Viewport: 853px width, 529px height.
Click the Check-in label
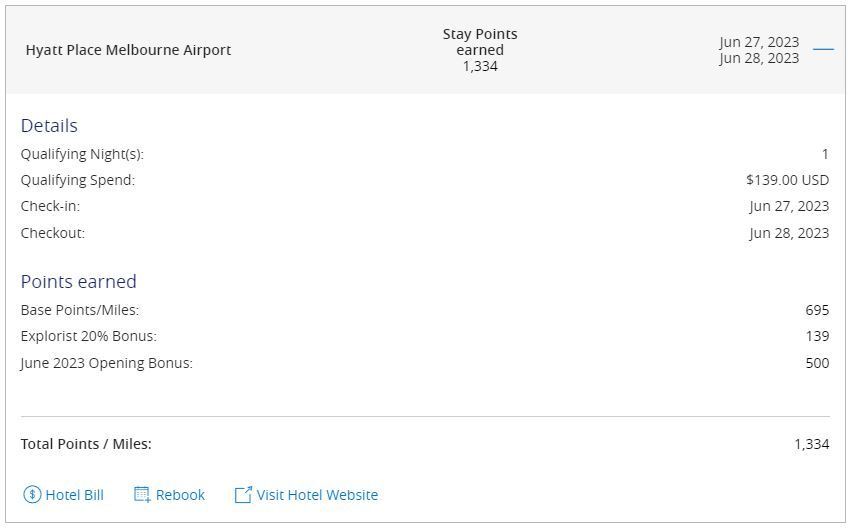tap(50, 206)
